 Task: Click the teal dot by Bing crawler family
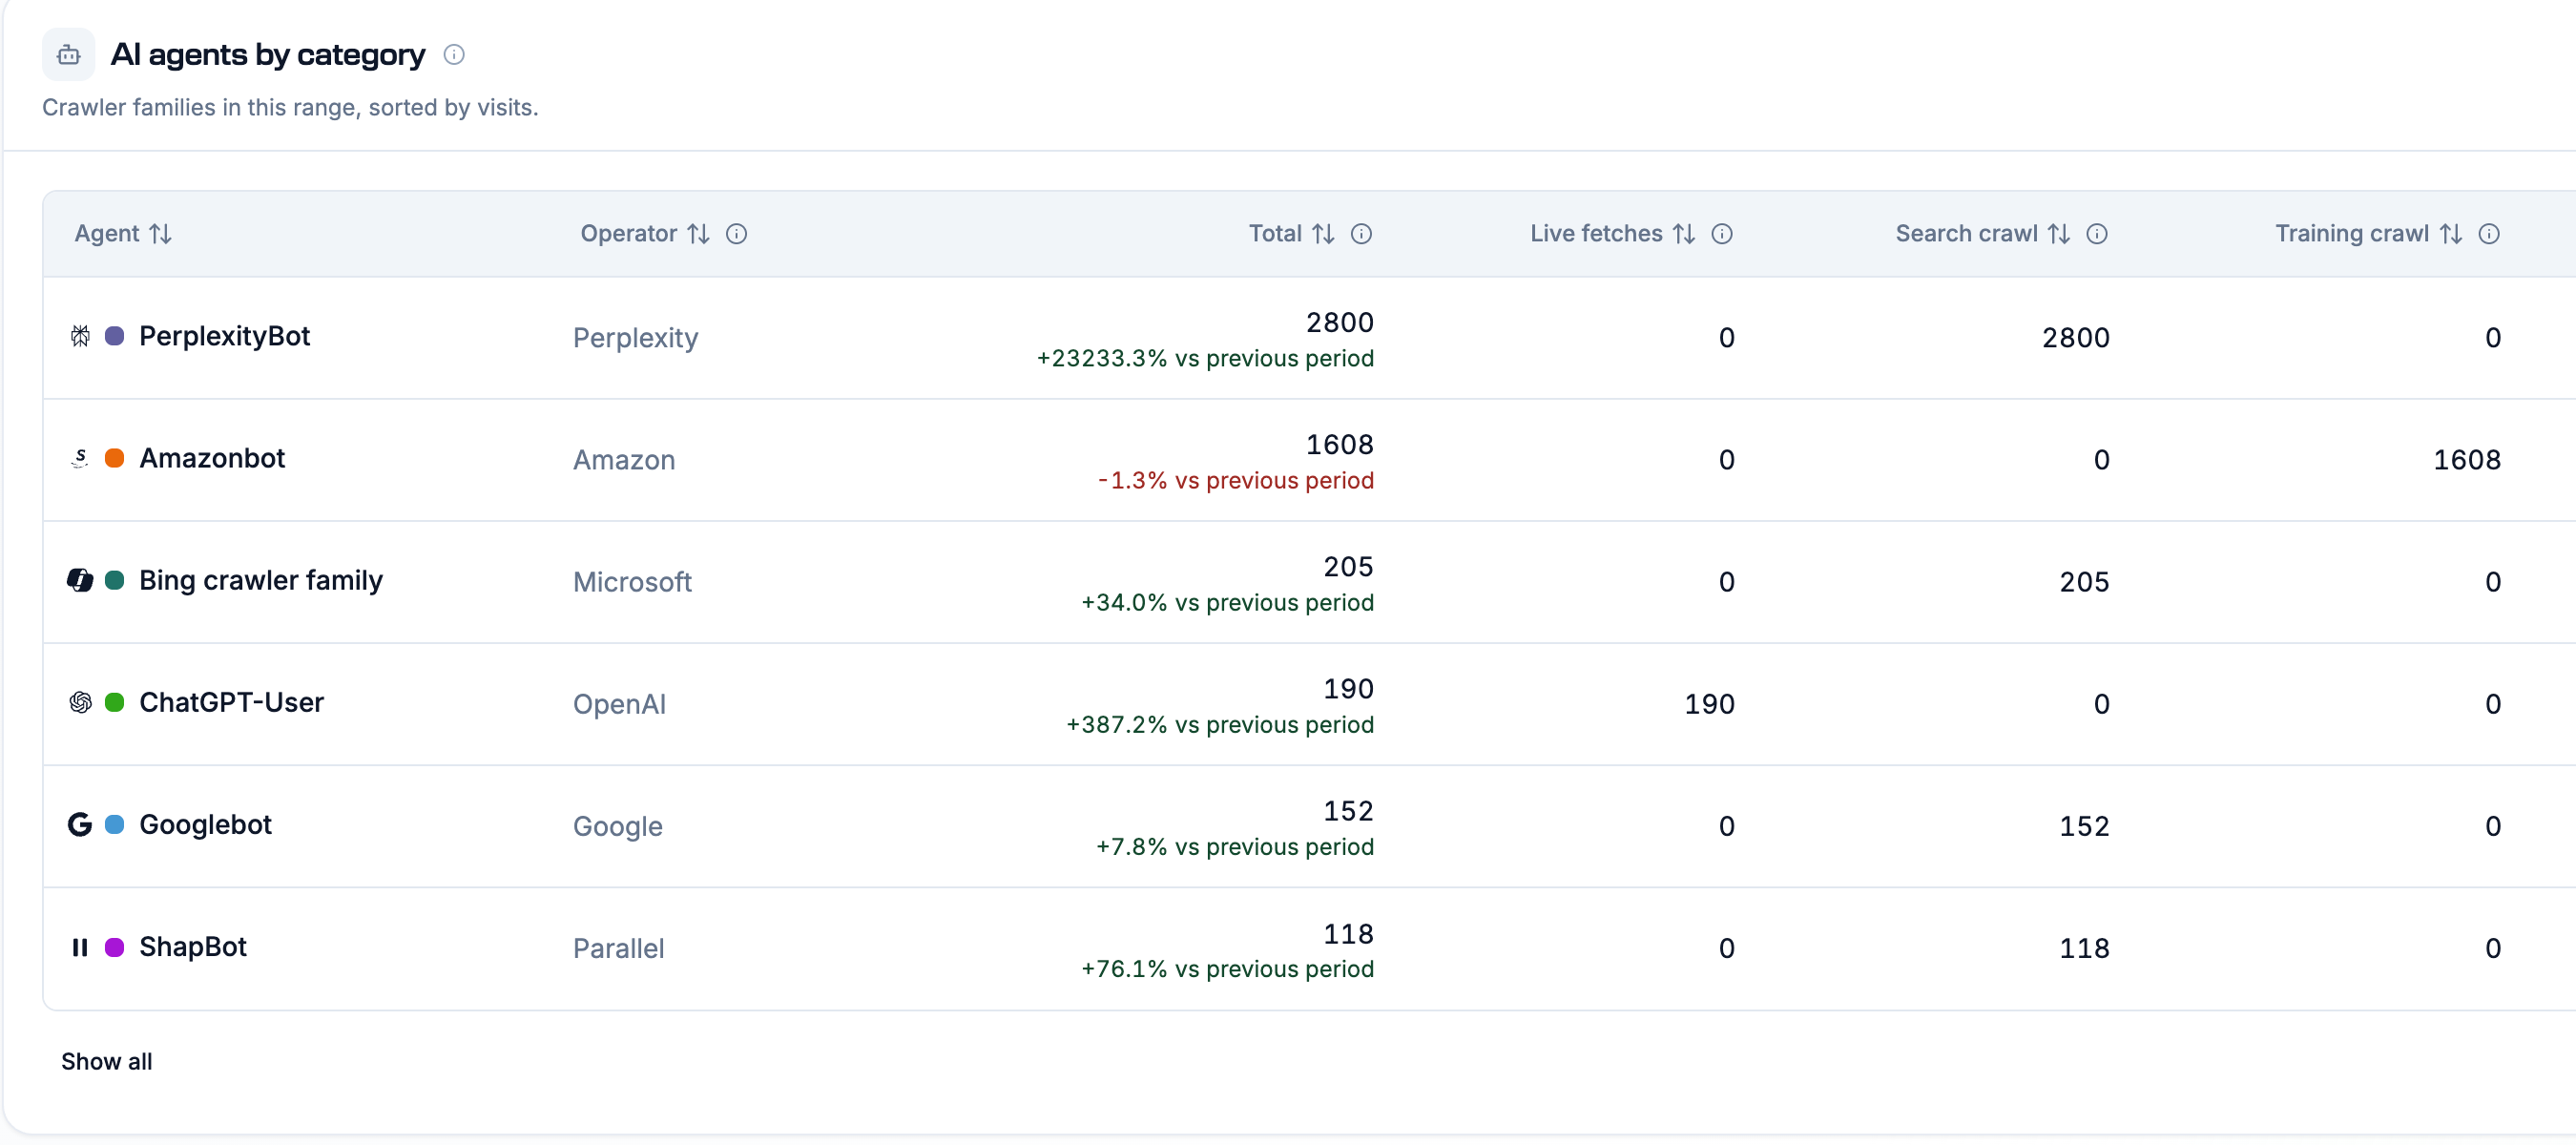pyautogui.click(x=115, y=580)
